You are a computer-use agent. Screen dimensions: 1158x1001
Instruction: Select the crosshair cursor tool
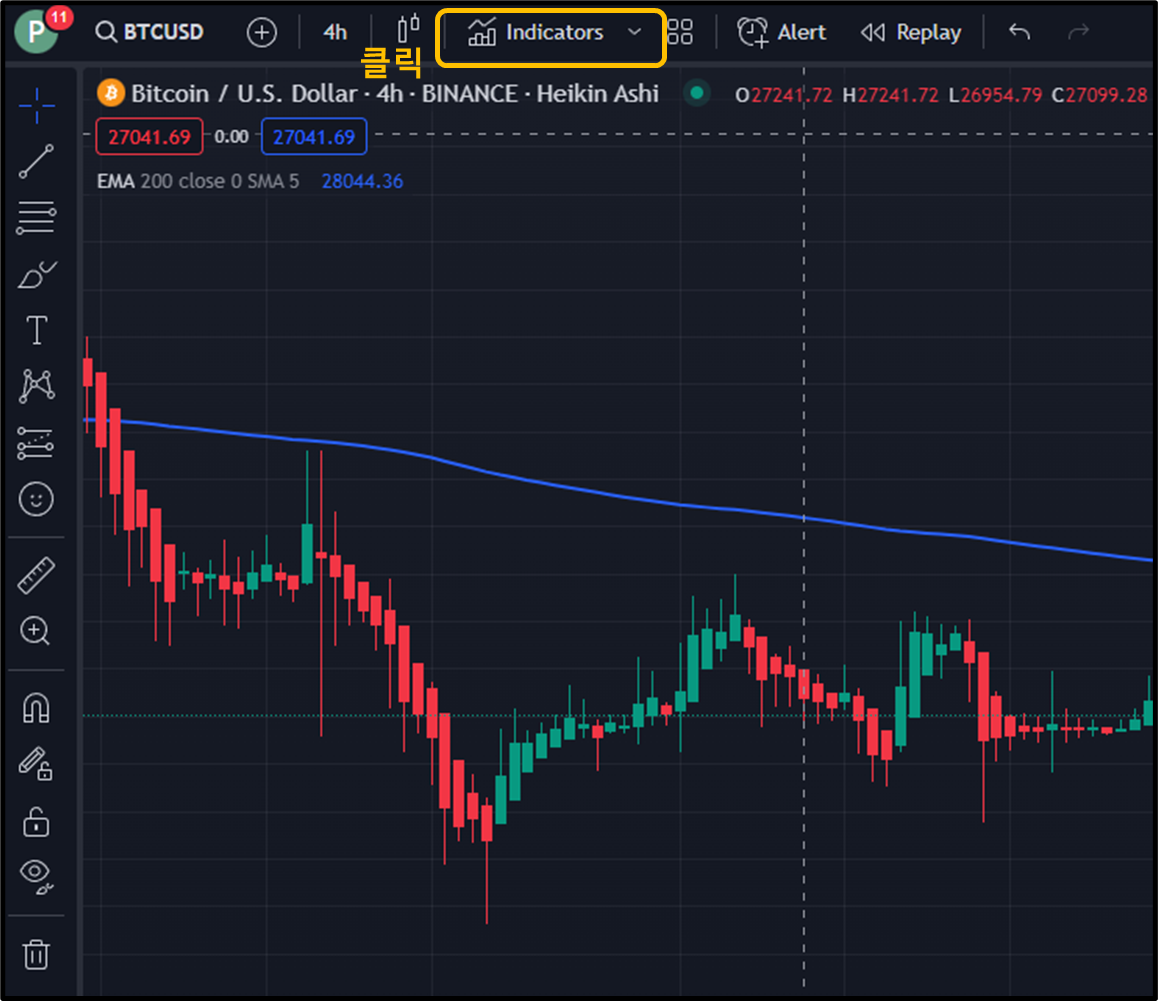[36, 106]
